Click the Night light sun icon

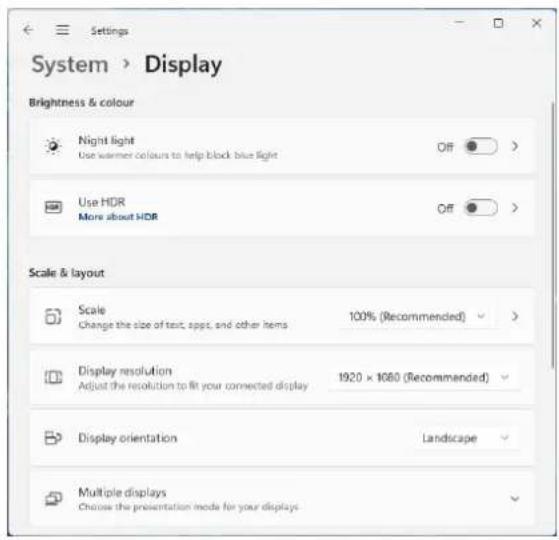point(53,146)
